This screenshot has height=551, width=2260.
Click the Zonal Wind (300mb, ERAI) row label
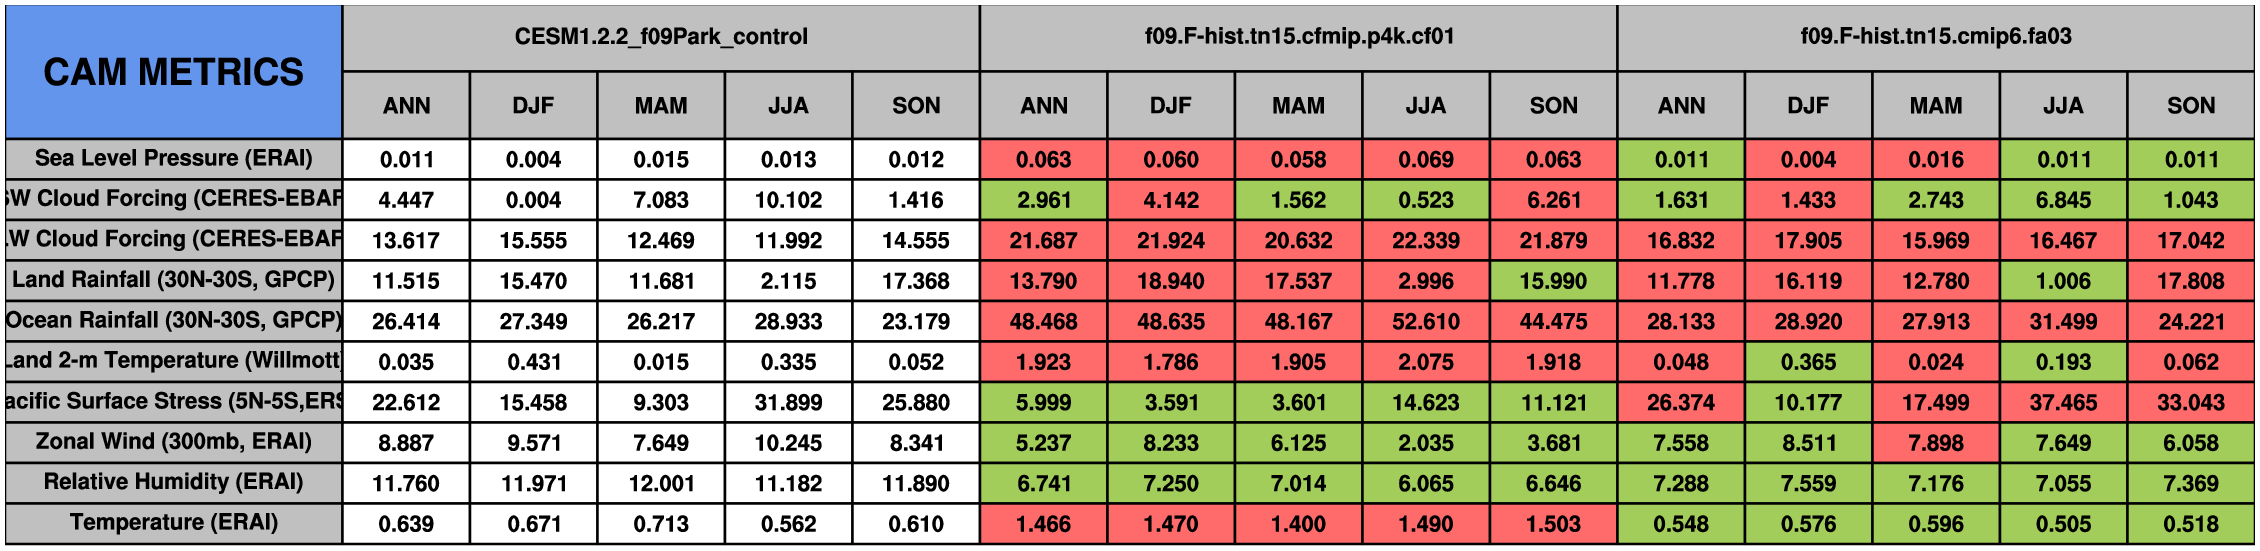tap(173, 442)
